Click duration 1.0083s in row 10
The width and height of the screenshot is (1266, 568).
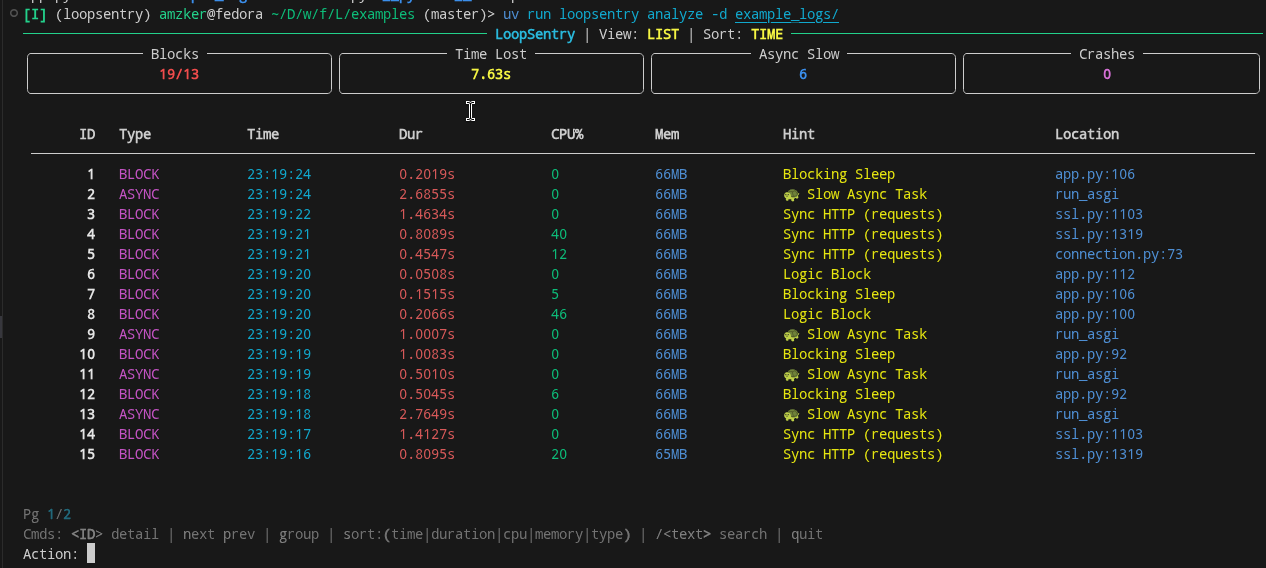pyautogui.click(x=427, y=354)
